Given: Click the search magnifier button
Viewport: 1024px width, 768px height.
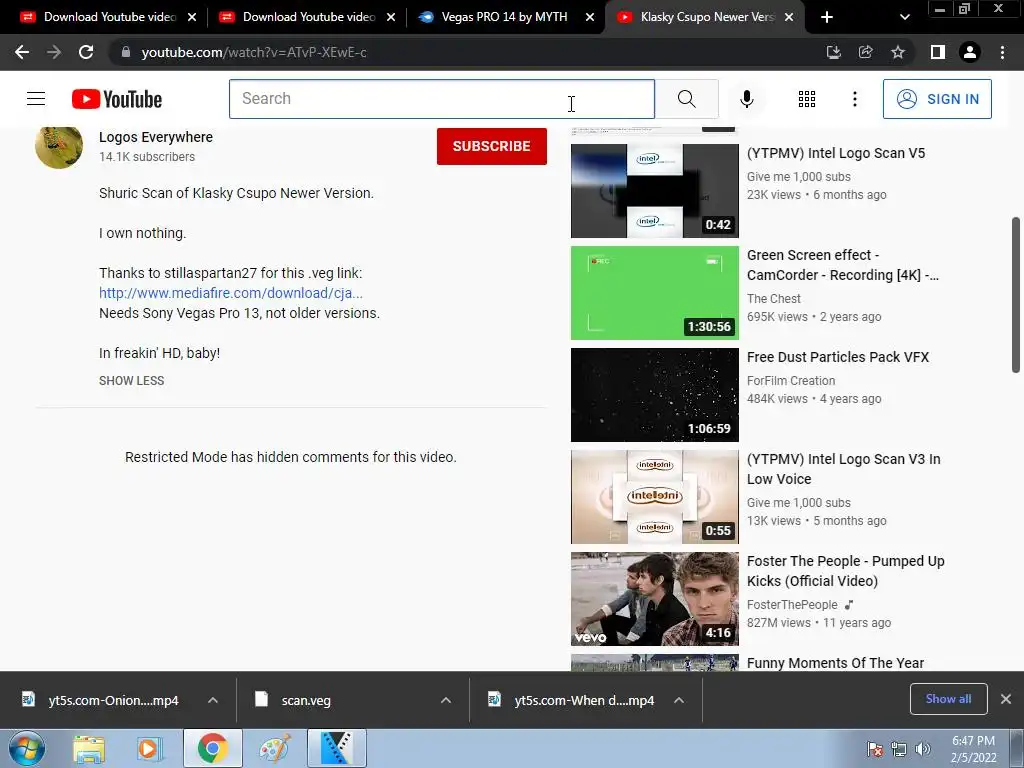Looking at the screenshot, I should [x=686, y=99].
